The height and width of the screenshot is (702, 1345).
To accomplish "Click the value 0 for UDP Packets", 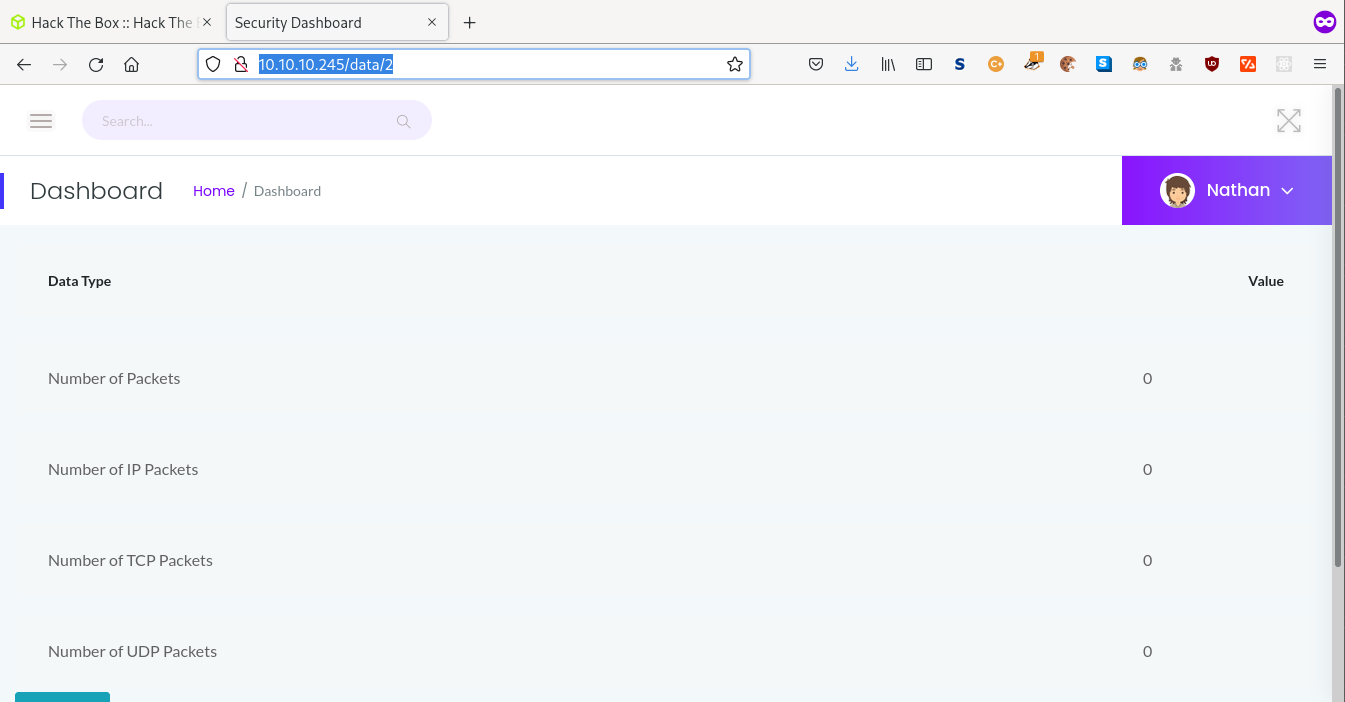I will pyautogui.click(x=1147, y=651).
